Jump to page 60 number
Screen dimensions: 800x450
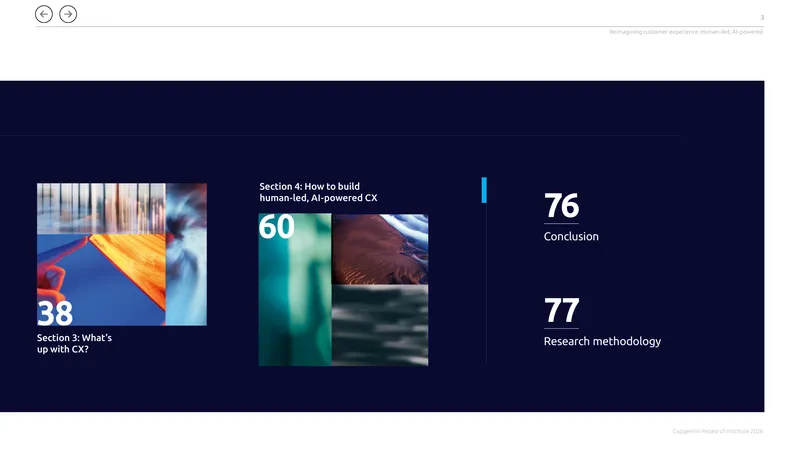coord(277,227)
